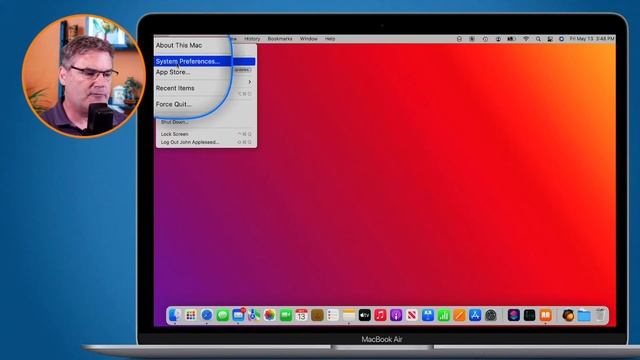Open the Books app in Dock
The height and width of the screenshot is (360, 640).
[546, 315]
